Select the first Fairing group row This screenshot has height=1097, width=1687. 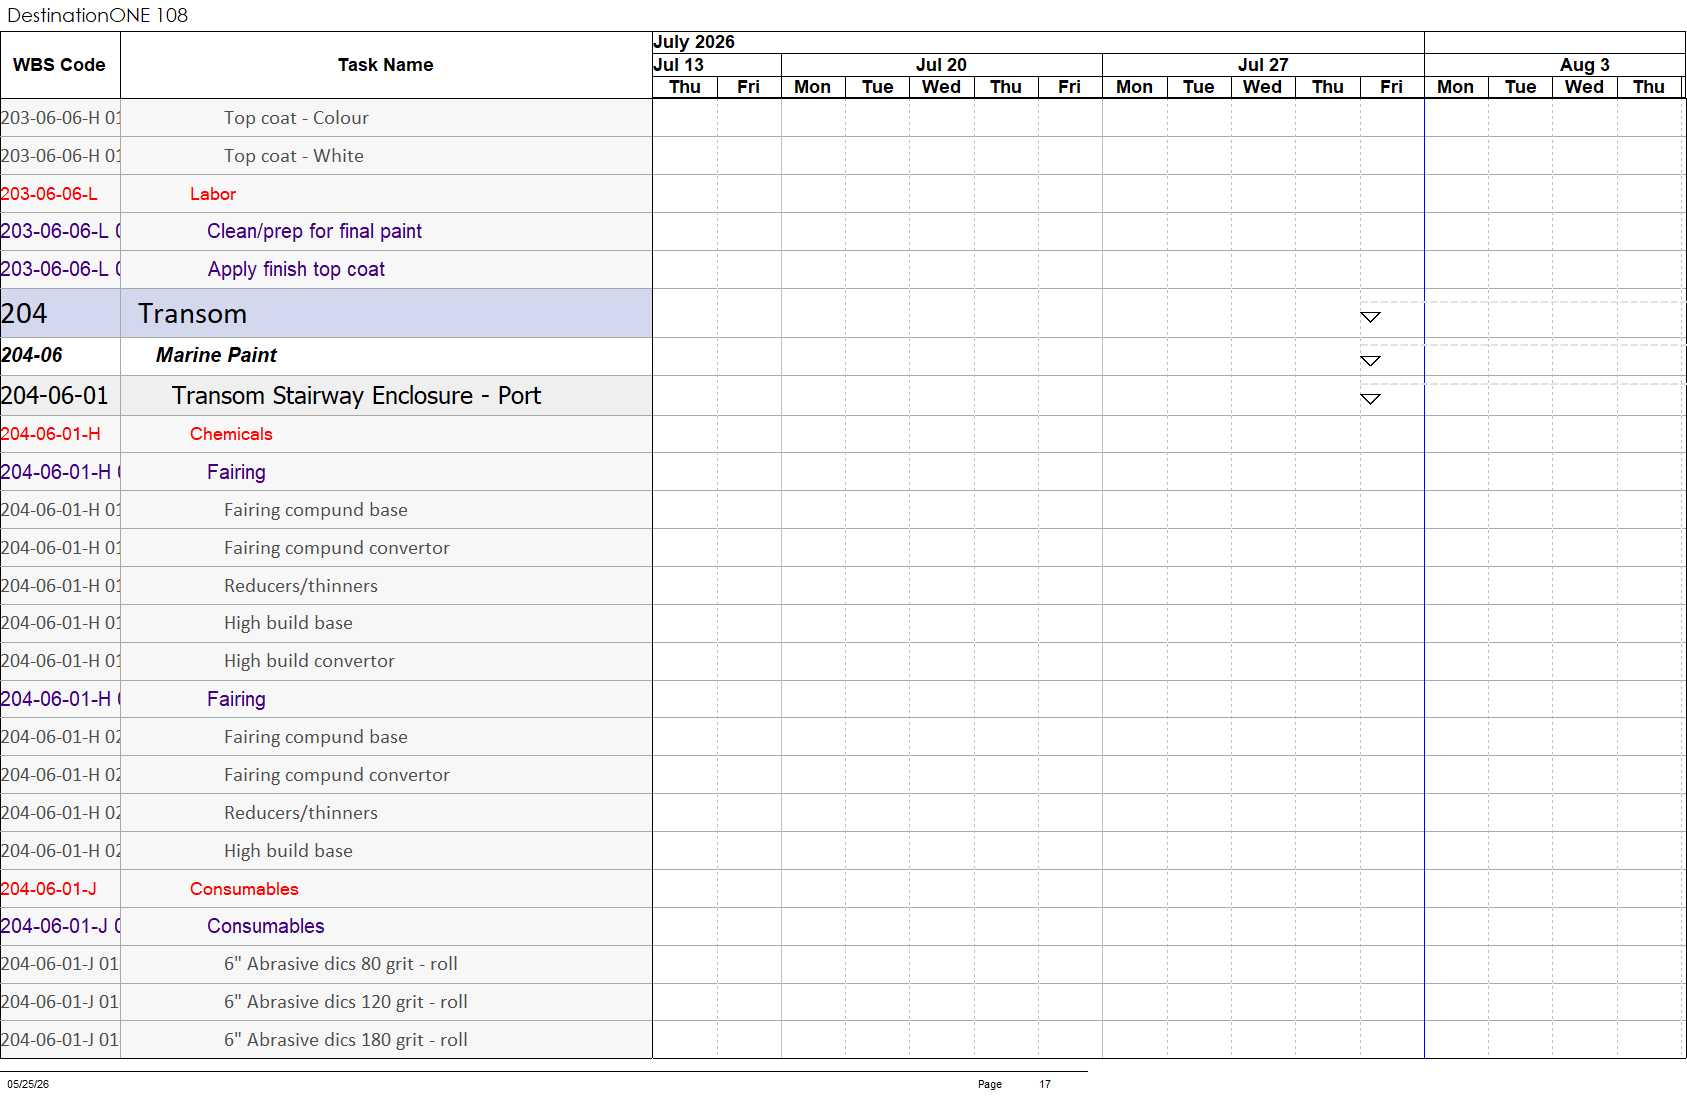click(326, 472)
